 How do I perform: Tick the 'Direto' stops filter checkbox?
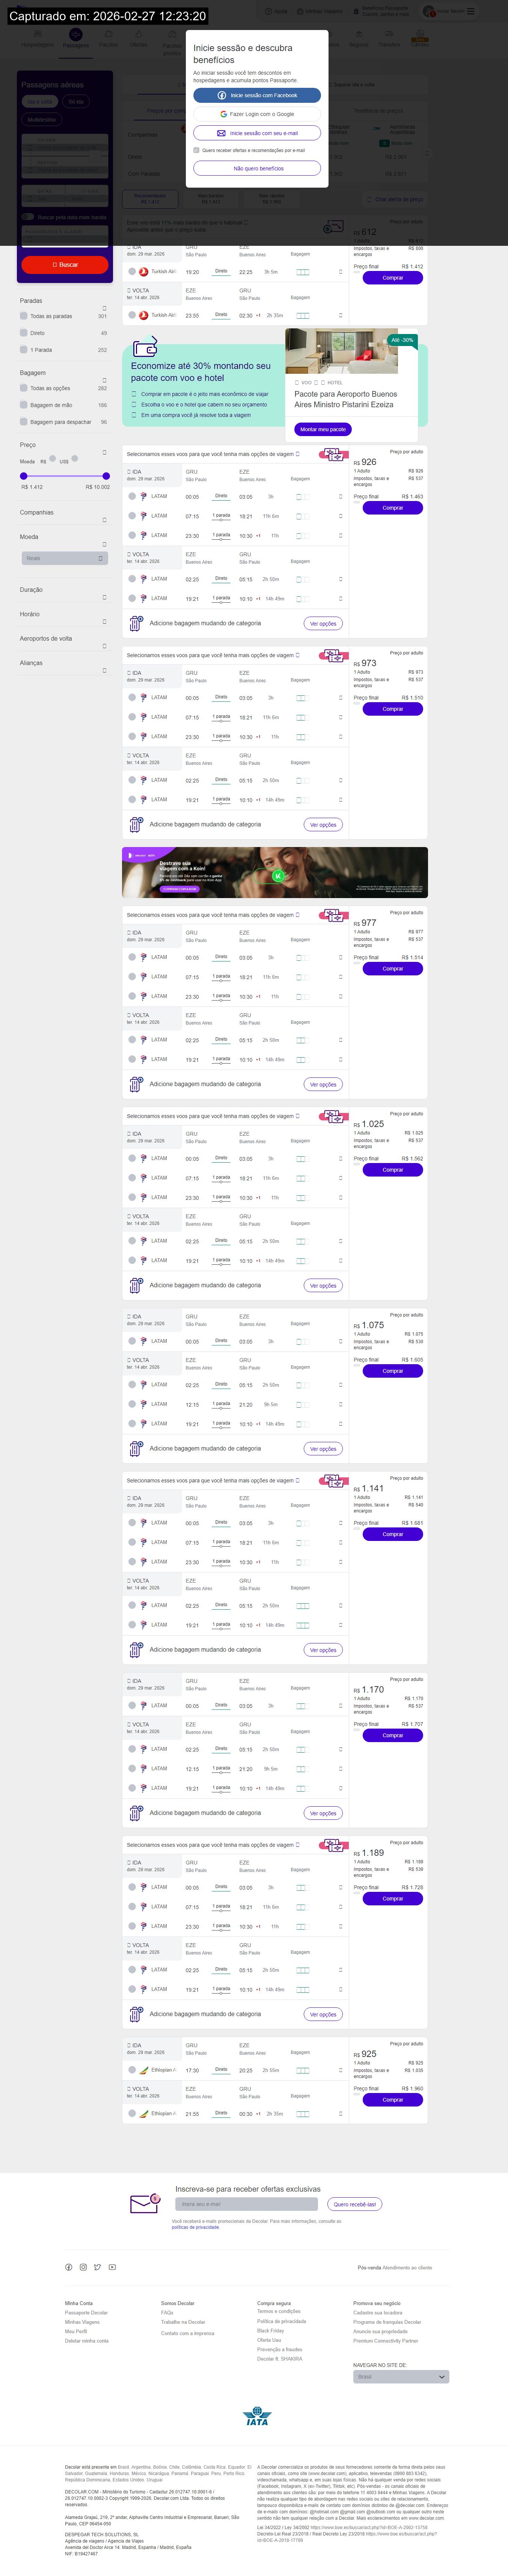pyautogui.click(x=24, y=333)
